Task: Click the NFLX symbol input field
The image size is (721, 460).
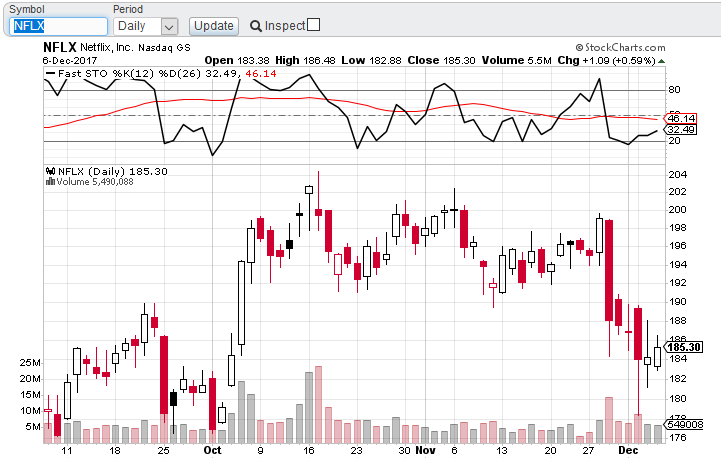Action: 58,26
